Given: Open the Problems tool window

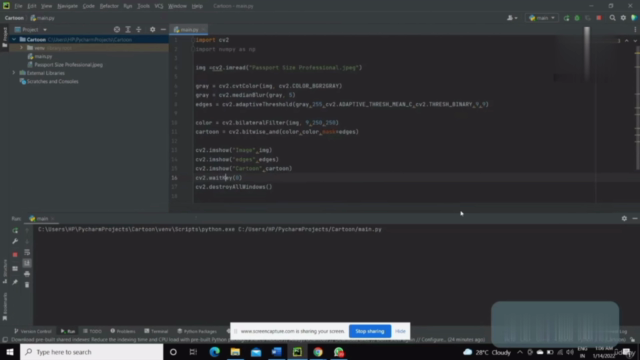Looking at the screenshot, I should 123,331.
